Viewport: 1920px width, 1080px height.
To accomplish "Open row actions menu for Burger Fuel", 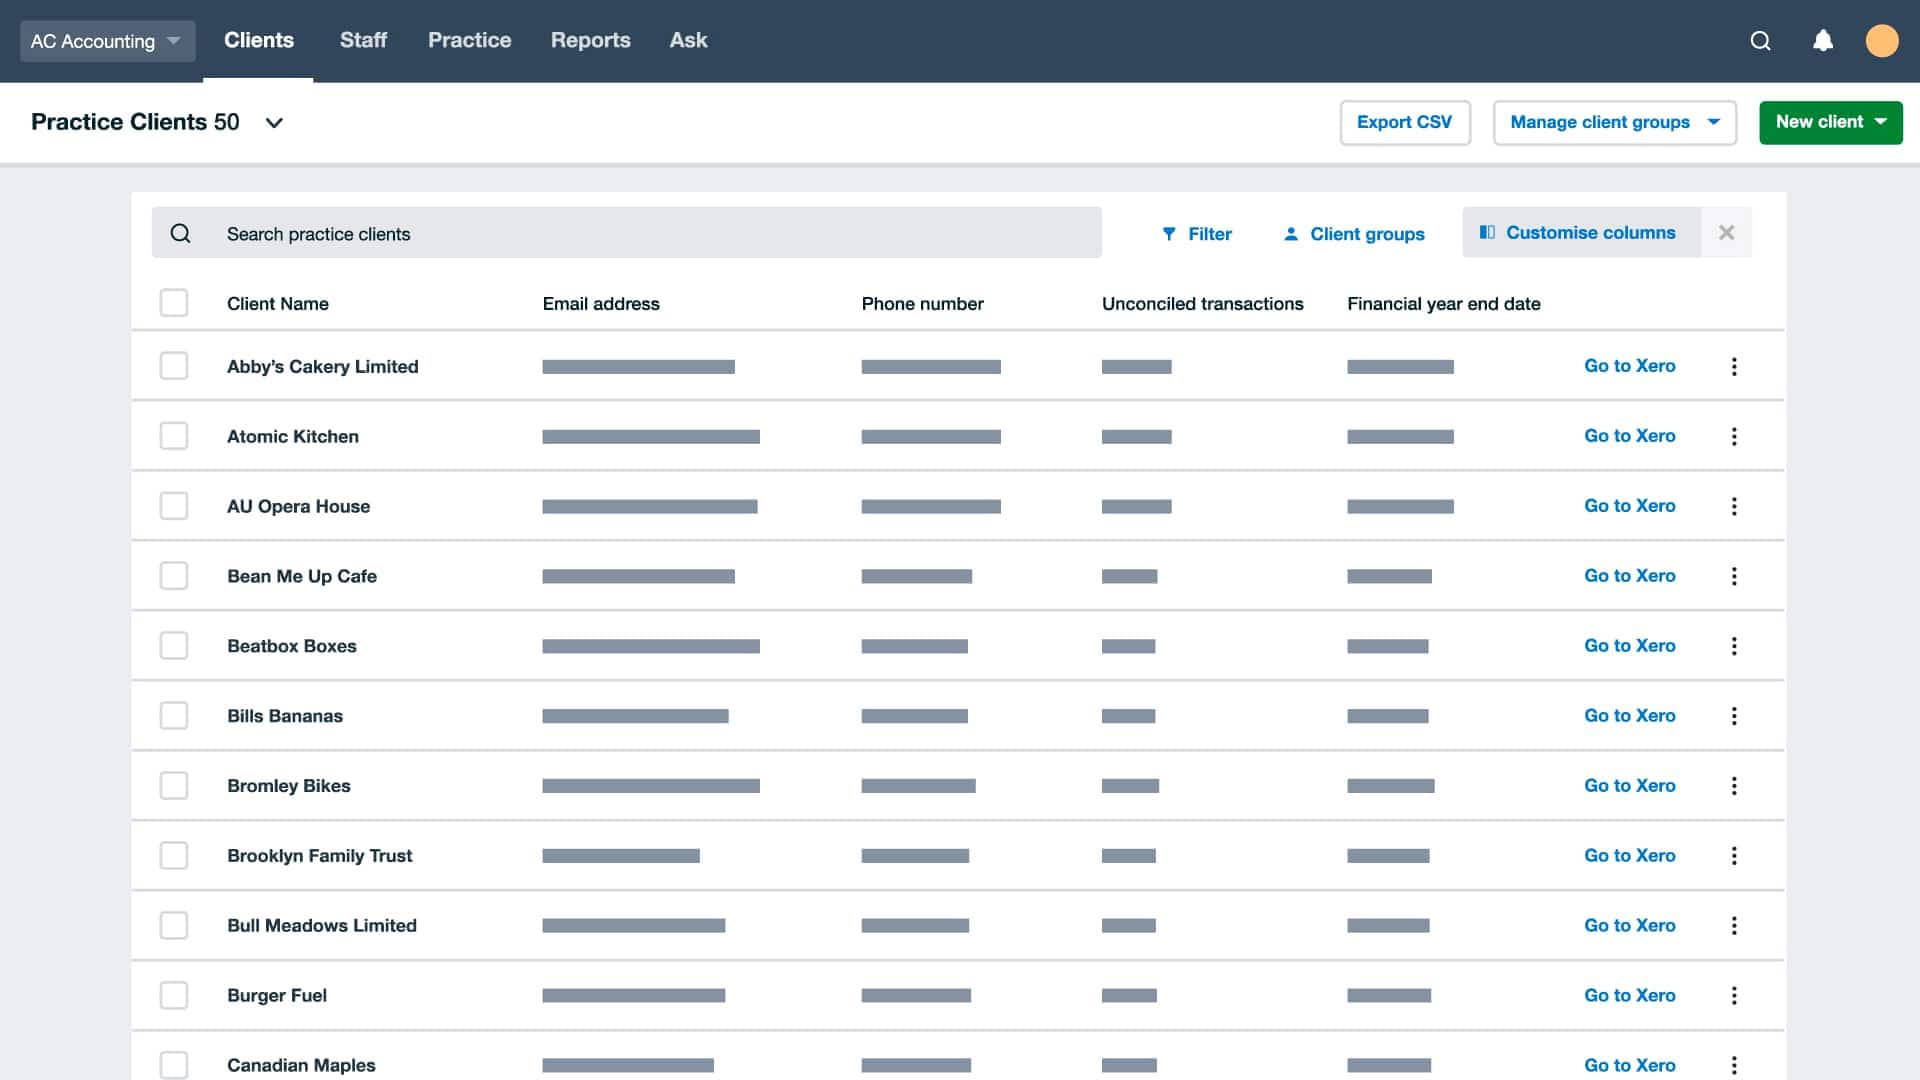I will pyautogui.click(x=1734, y=995).
